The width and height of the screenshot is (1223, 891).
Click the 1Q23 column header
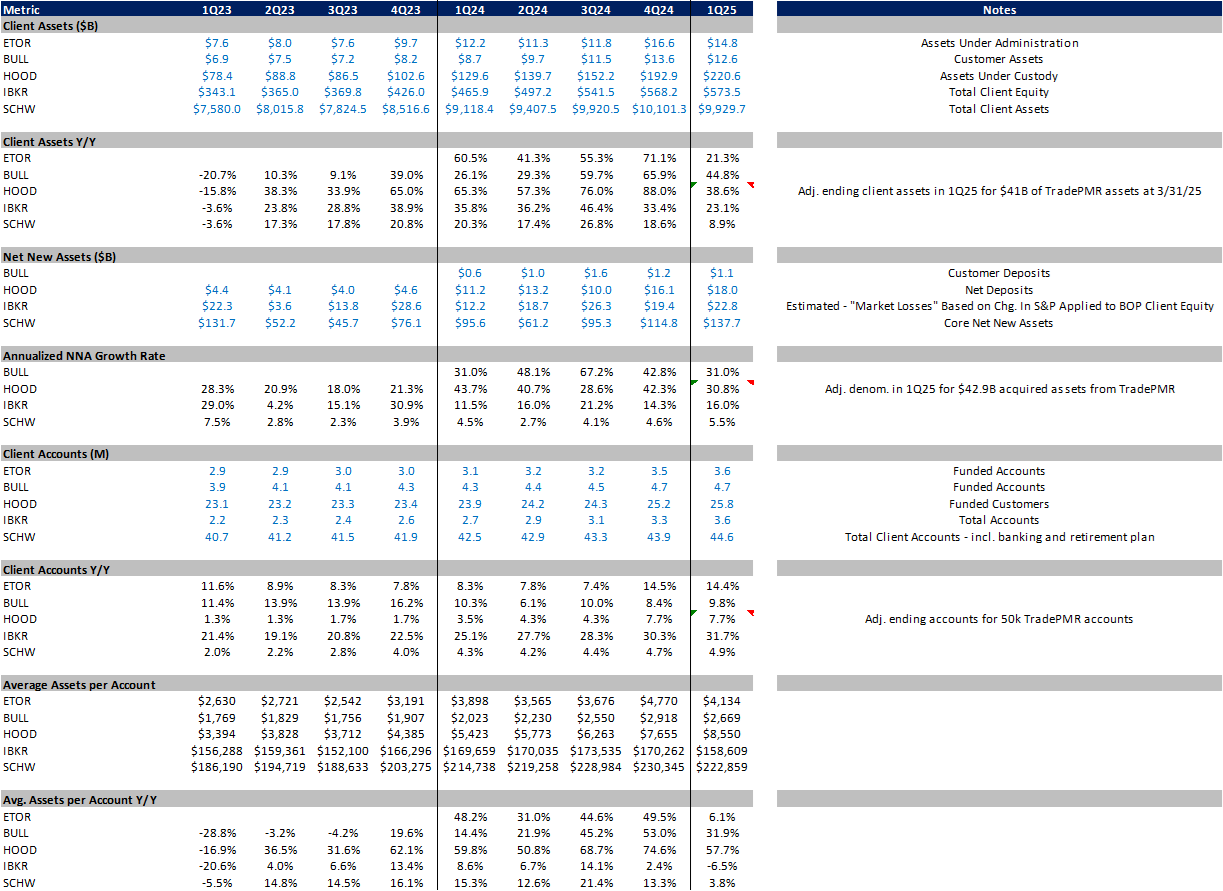[217, 10]
